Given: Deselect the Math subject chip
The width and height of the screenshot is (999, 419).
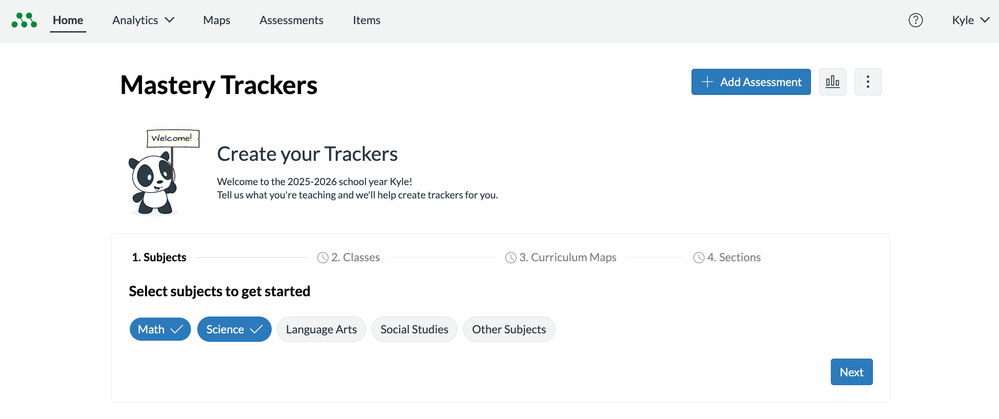Looking at the screenshot, I should click(x=160, y=329).
